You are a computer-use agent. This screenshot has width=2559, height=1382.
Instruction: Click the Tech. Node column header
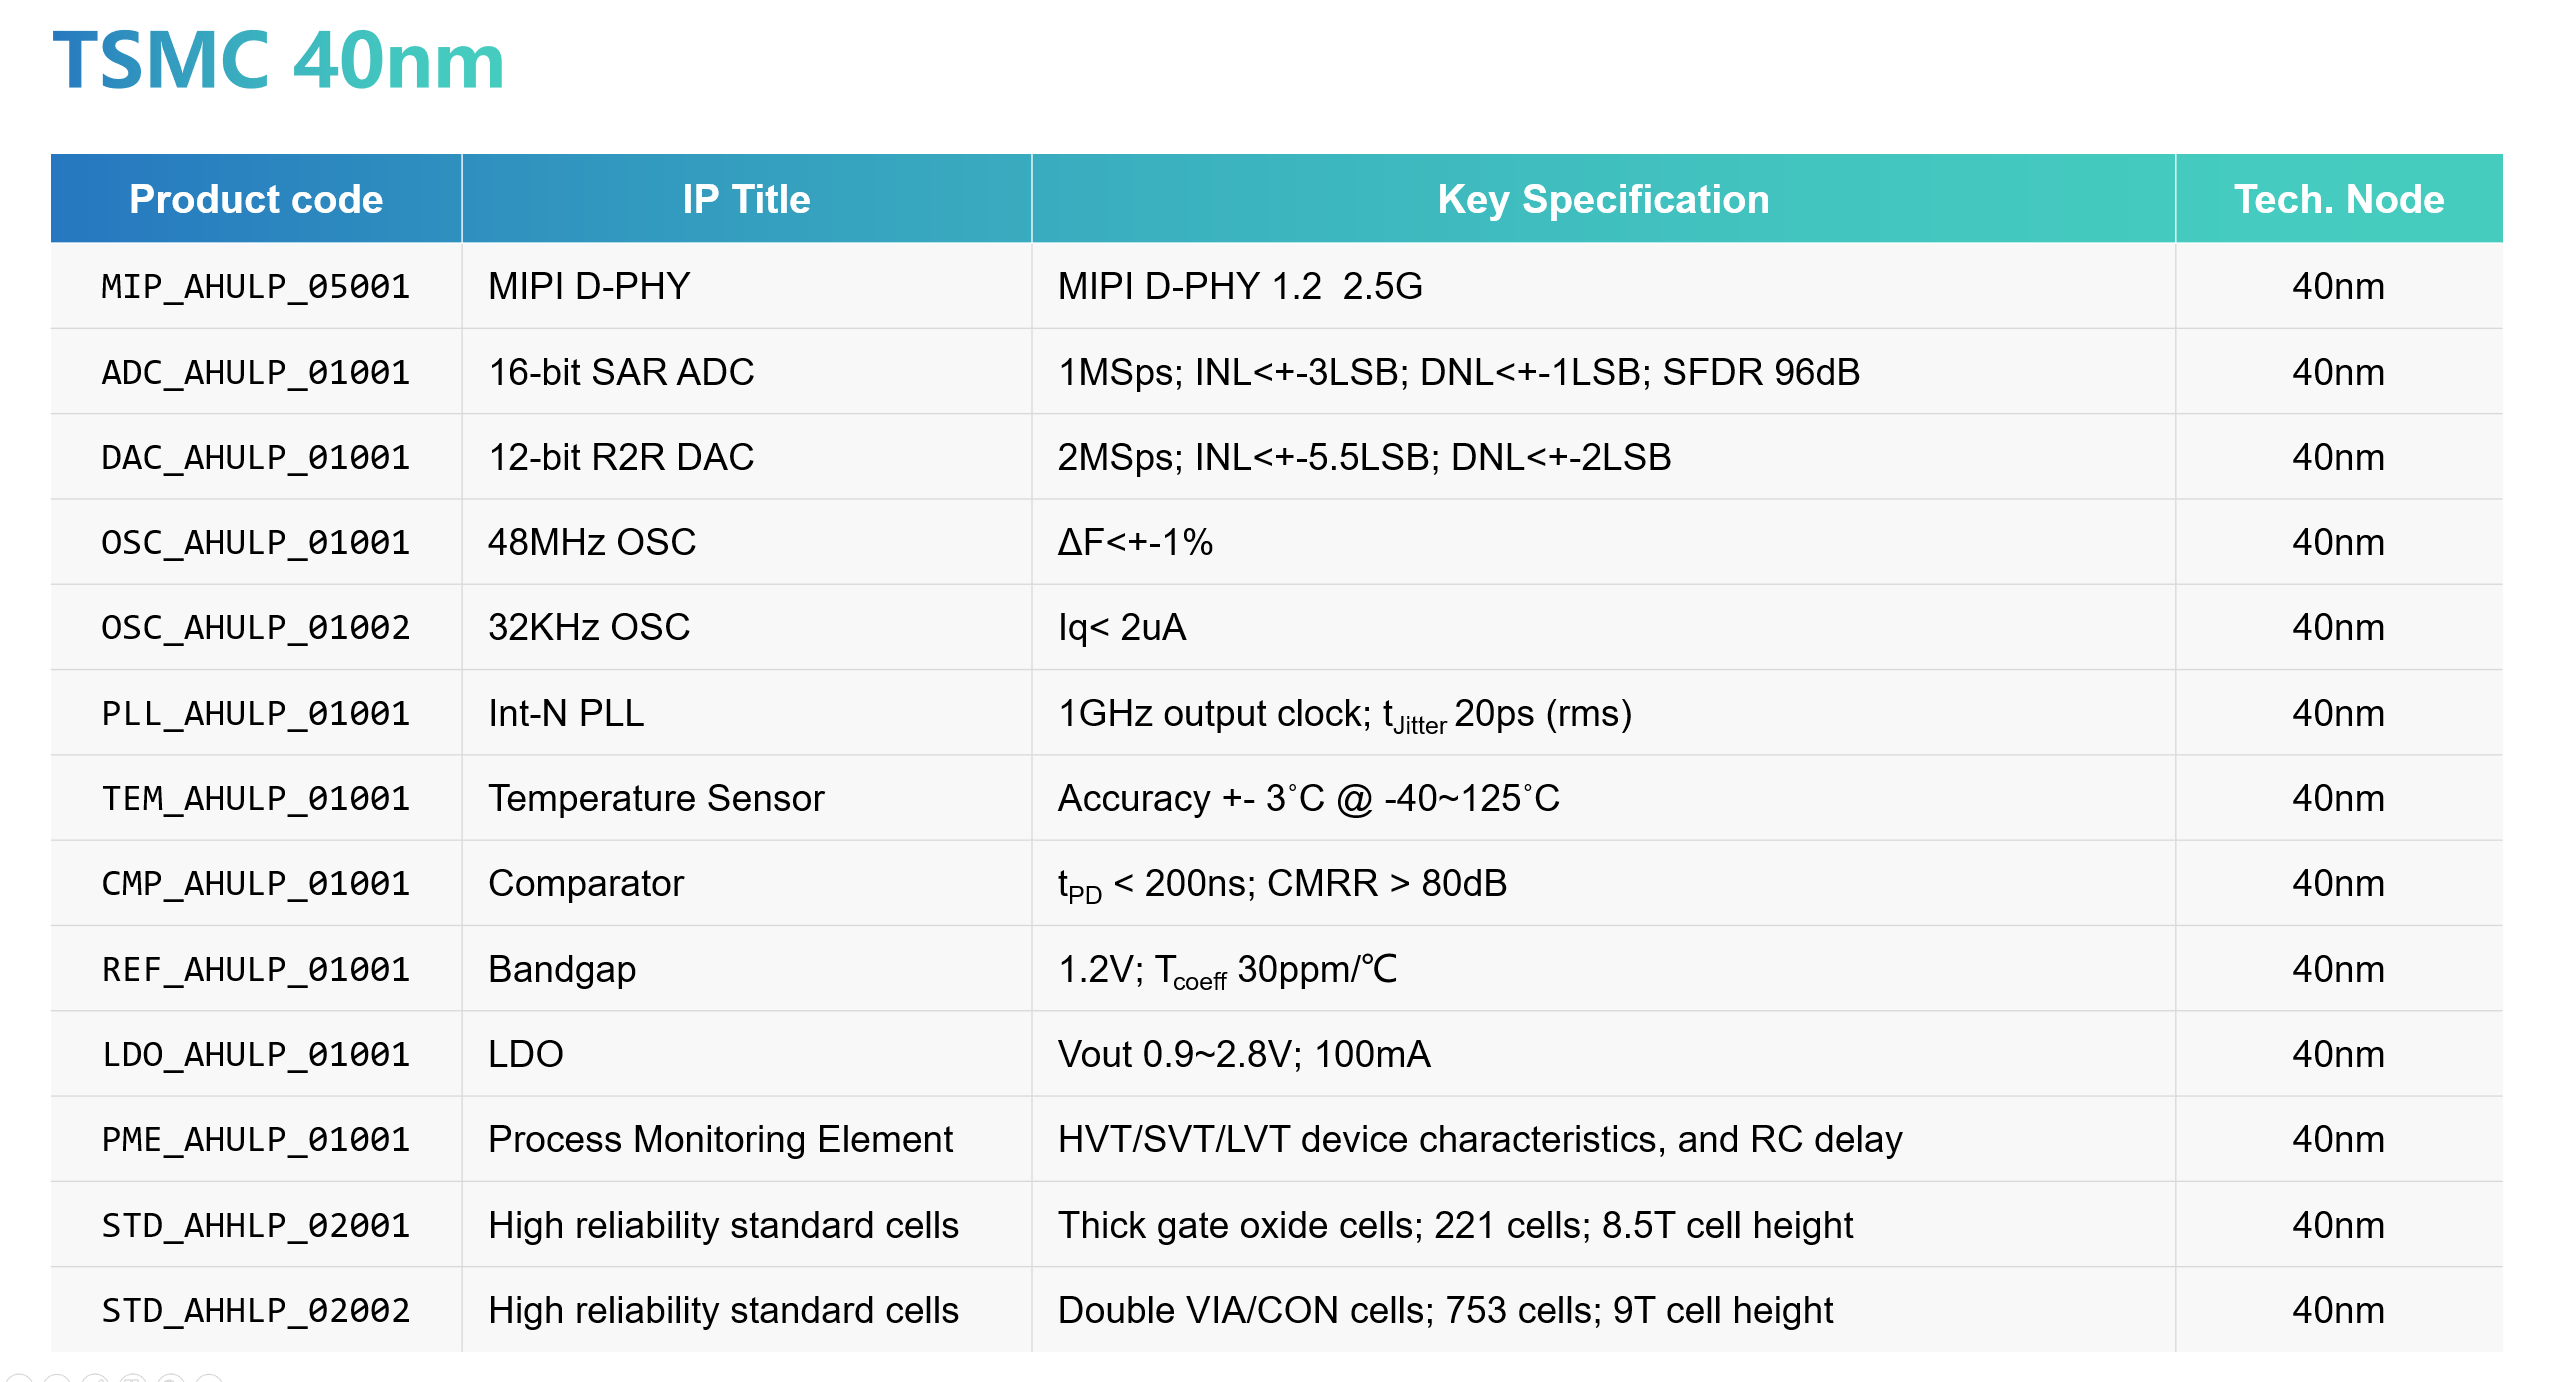(x=2338, y=199)
